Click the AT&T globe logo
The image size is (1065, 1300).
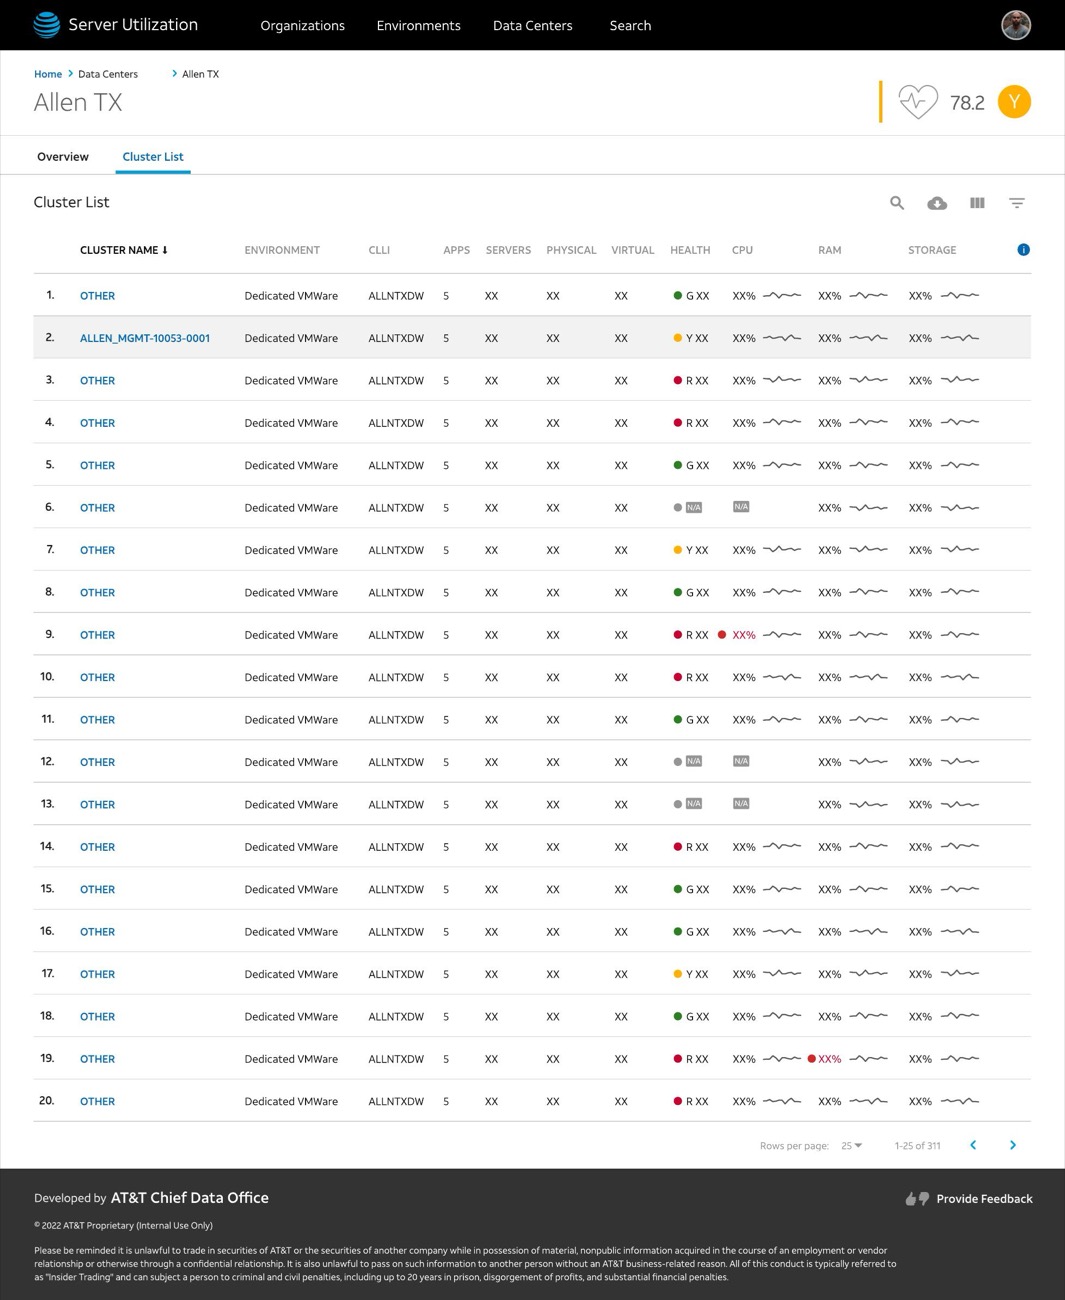click(x=47, y=25)
